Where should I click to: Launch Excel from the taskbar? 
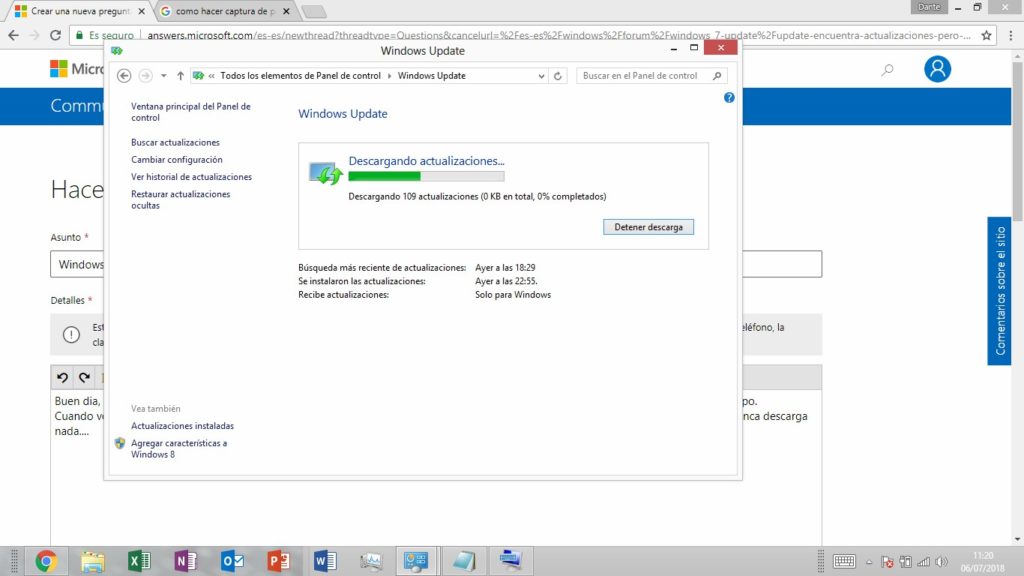(x=139, y=561)
